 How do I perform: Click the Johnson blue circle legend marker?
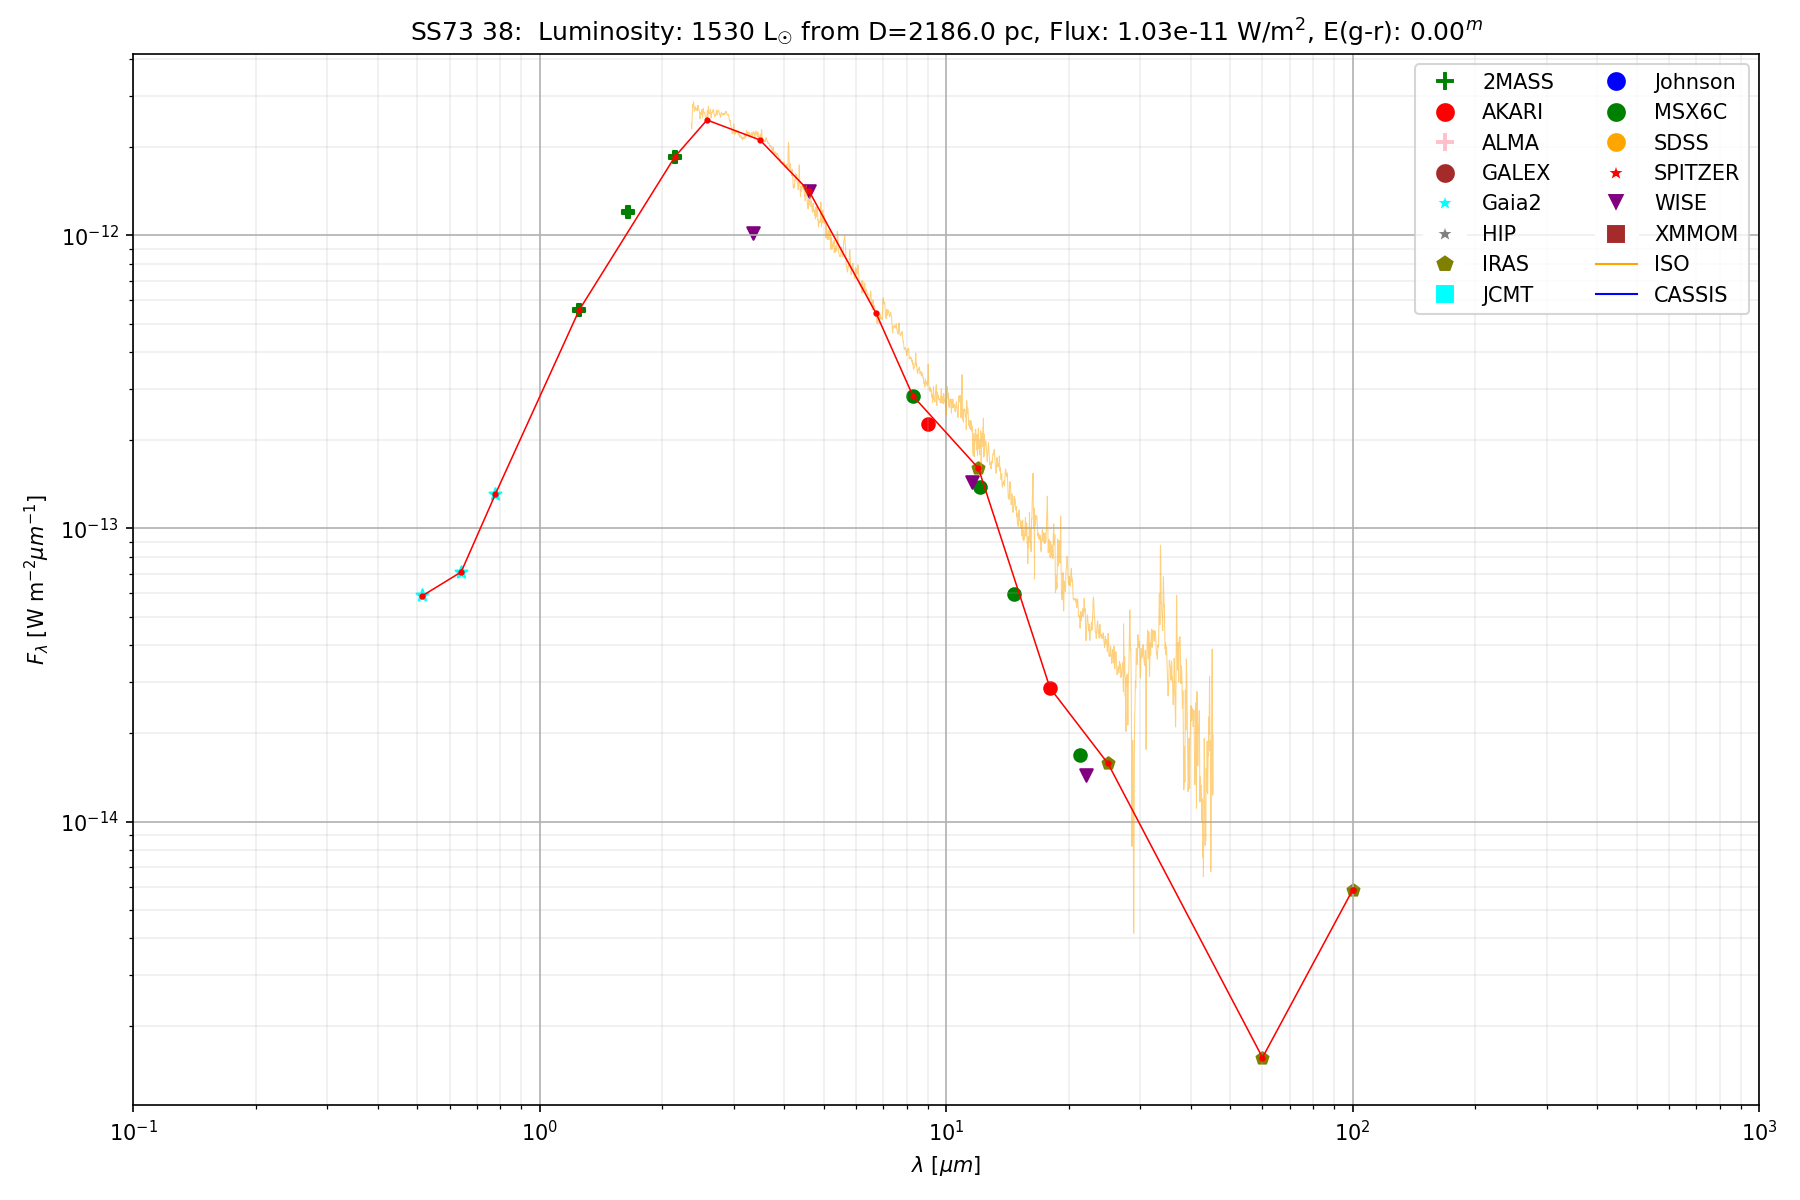point(1616,82)
